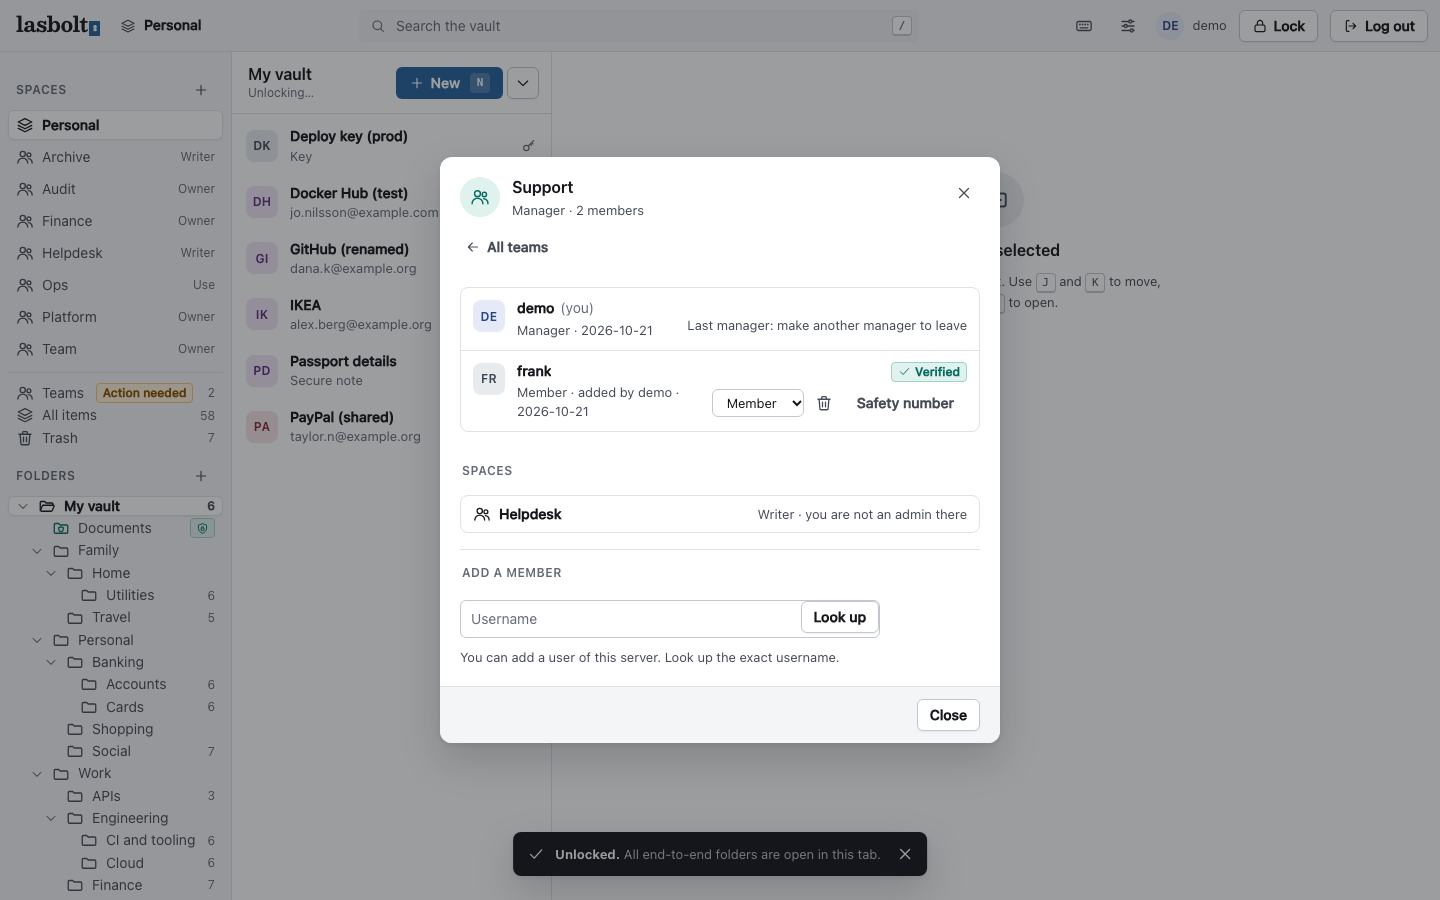Go back to All teams
Screen dimensions: 1440x900
tap(507, 247)
